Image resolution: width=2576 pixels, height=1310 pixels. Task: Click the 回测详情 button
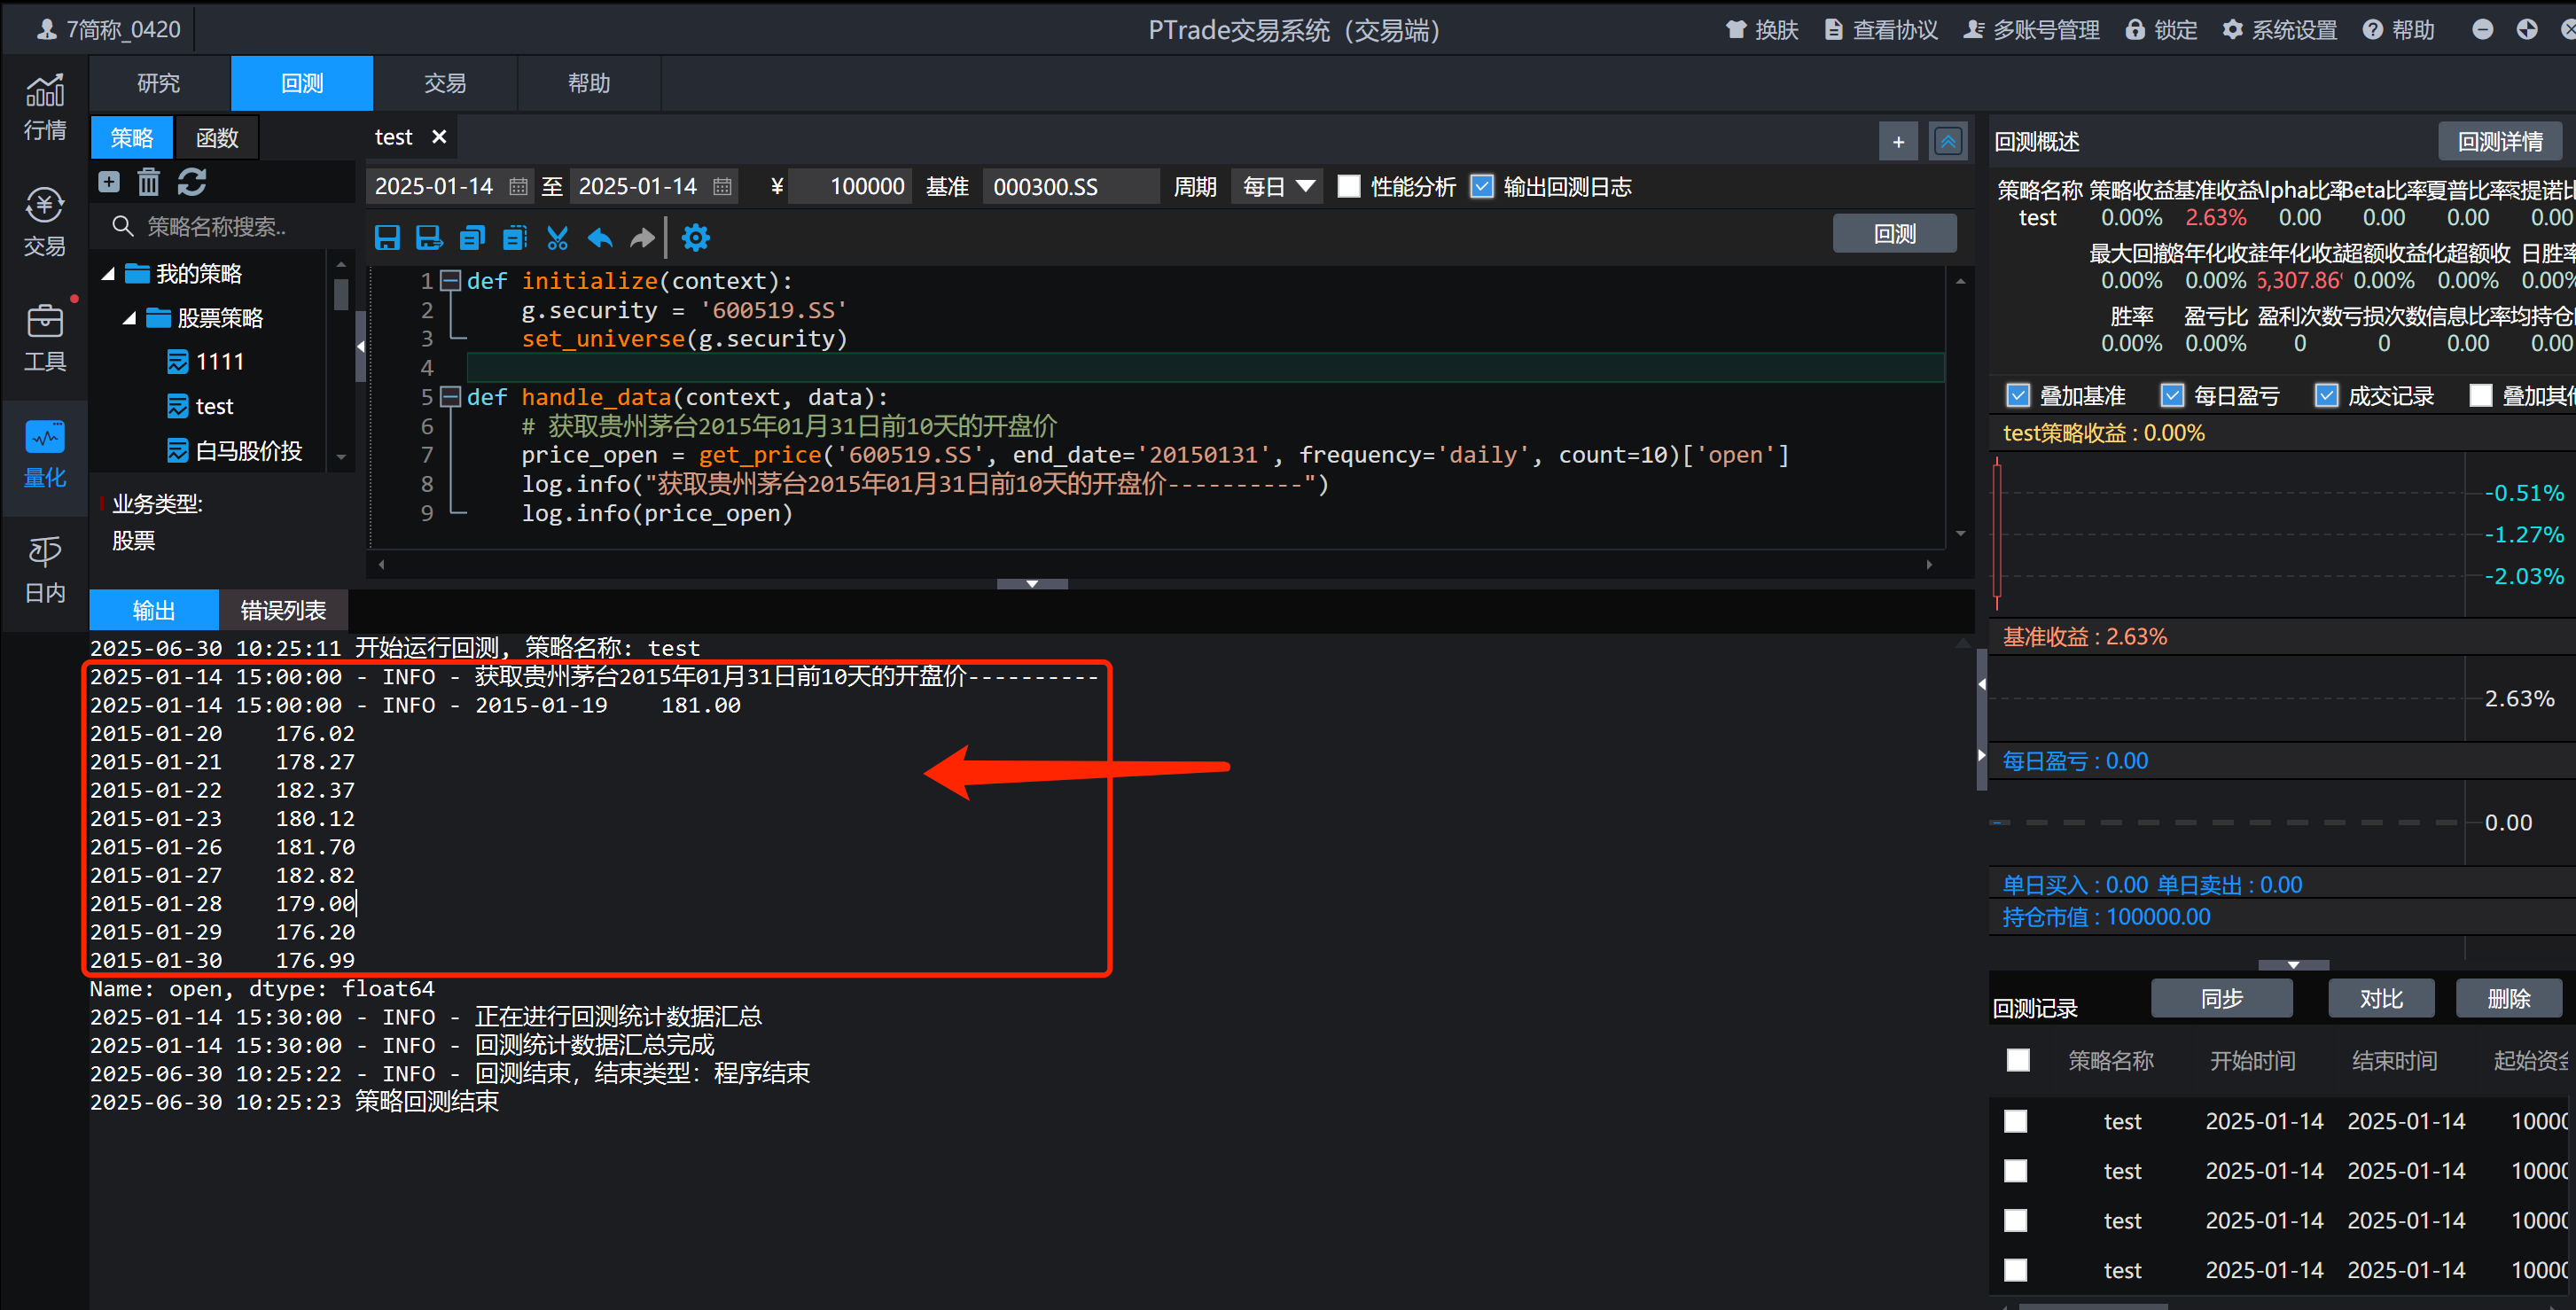tap(2499, 142)
